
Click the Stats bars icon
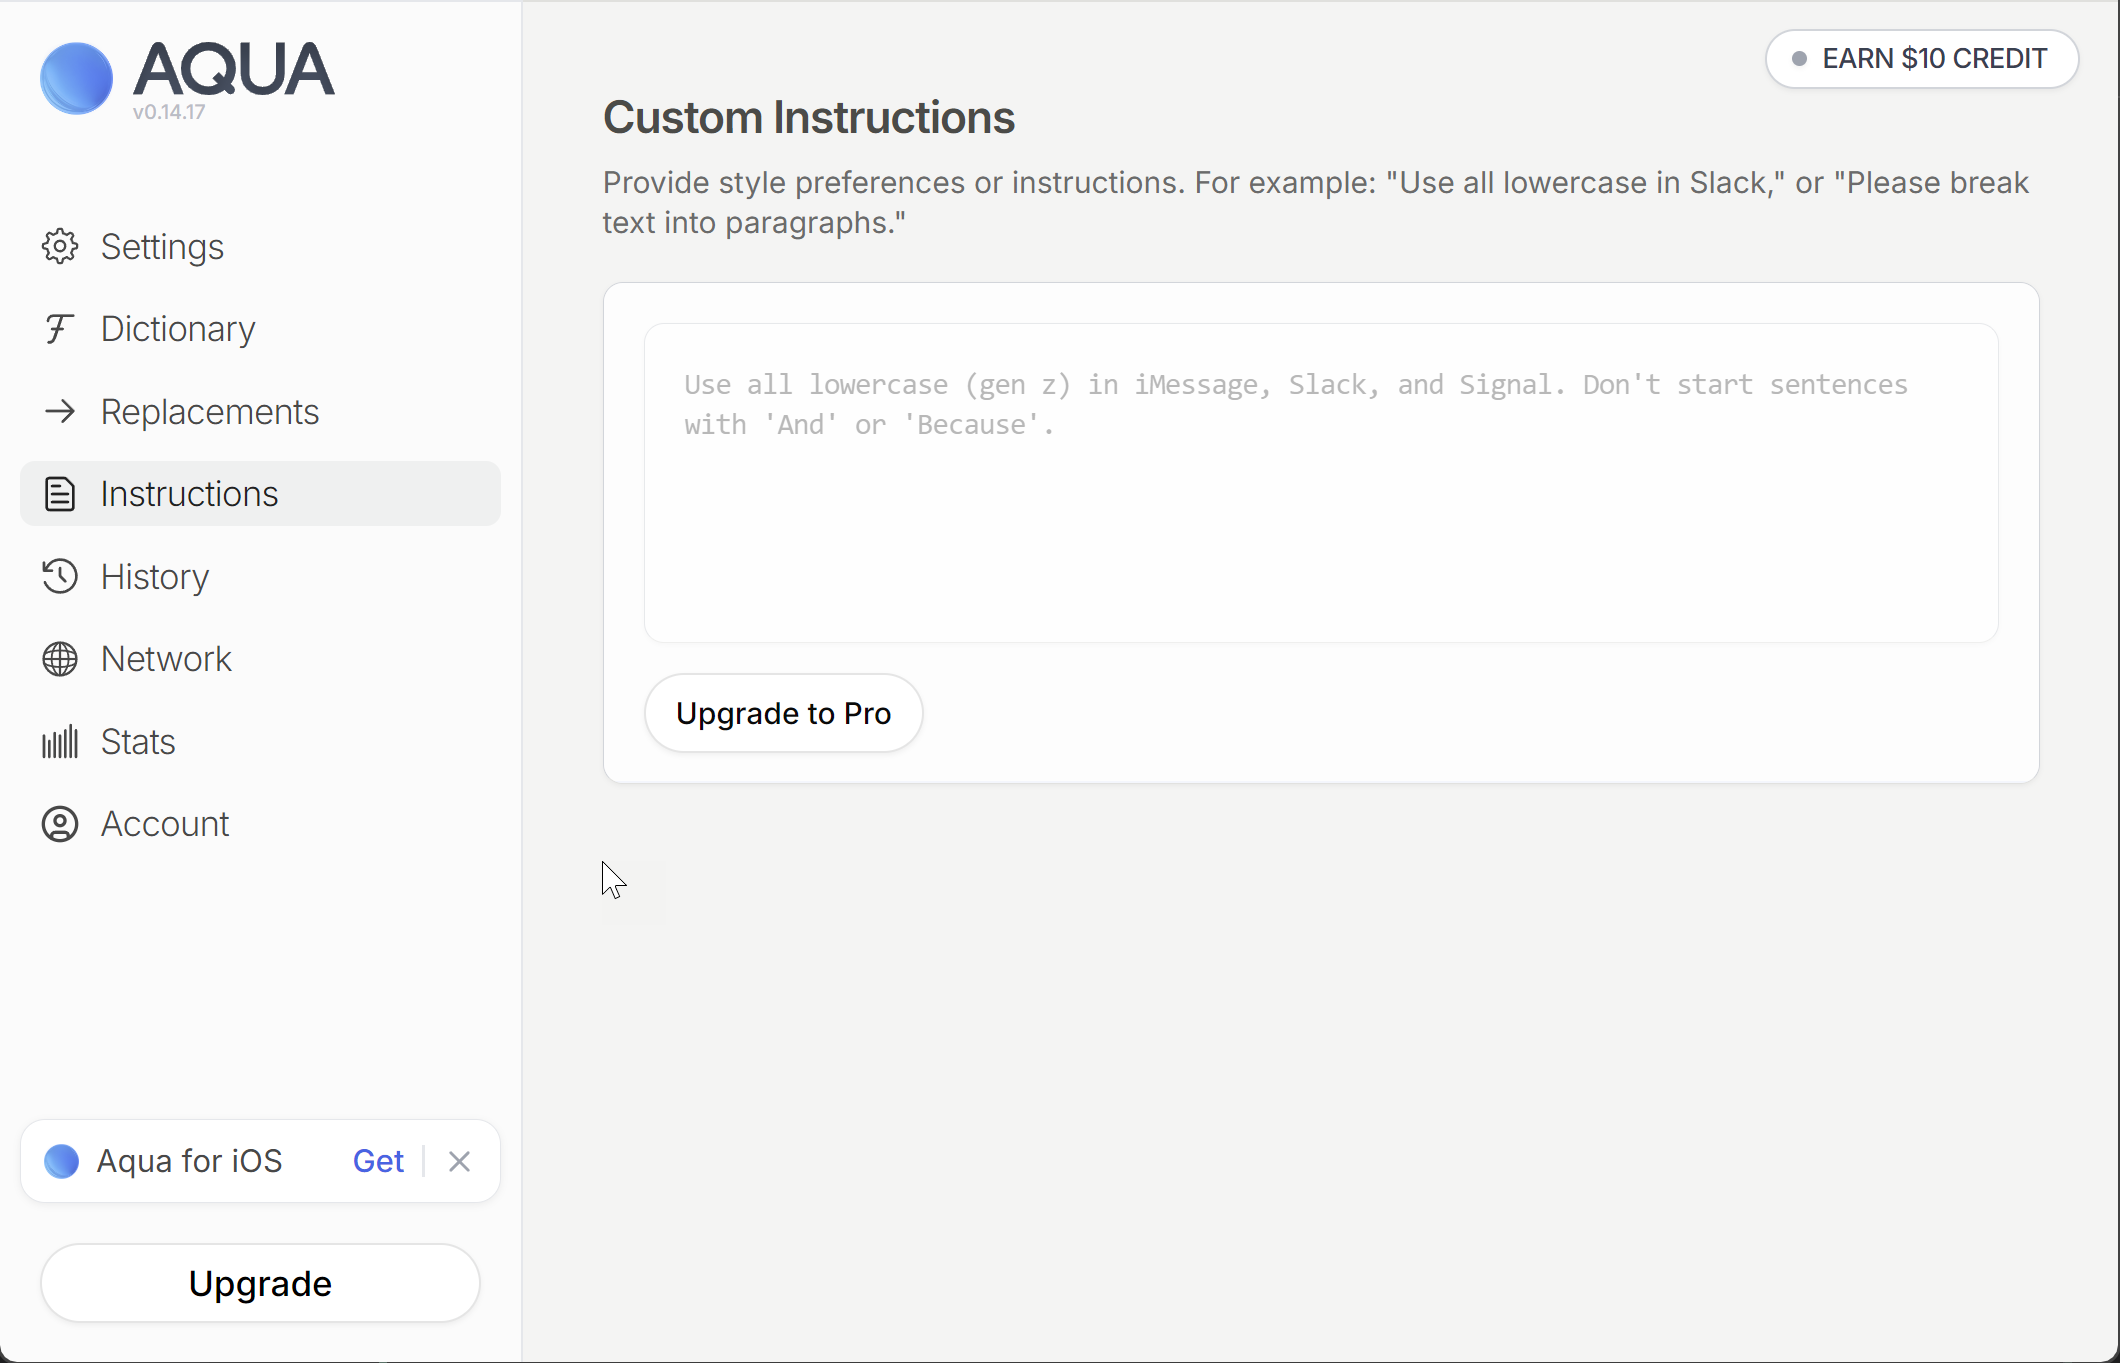pyautogui.click(x=60, y=742)
